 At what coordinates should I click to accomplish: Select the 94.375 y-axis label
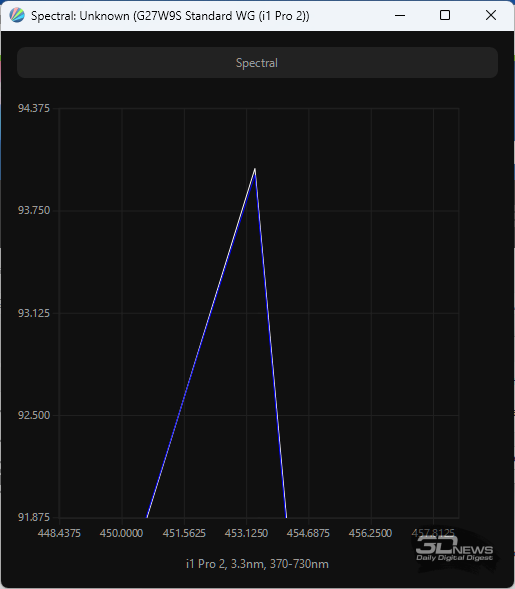click(34, 108)
